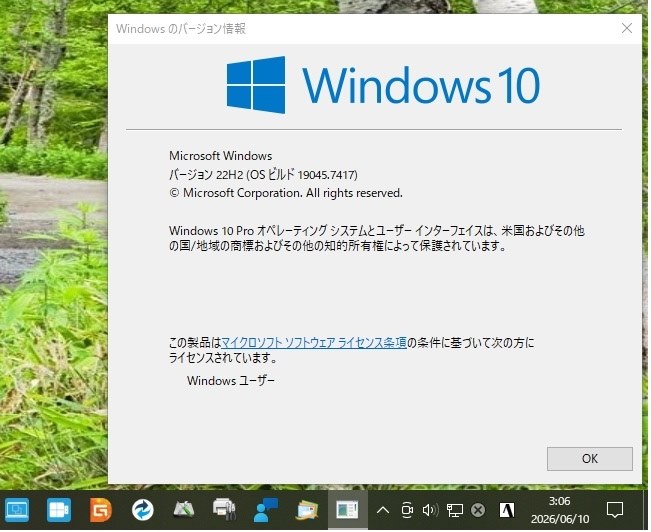651x532 pixels.
Task: Open the green map/ruler app icon
Action: click(184, 511)
